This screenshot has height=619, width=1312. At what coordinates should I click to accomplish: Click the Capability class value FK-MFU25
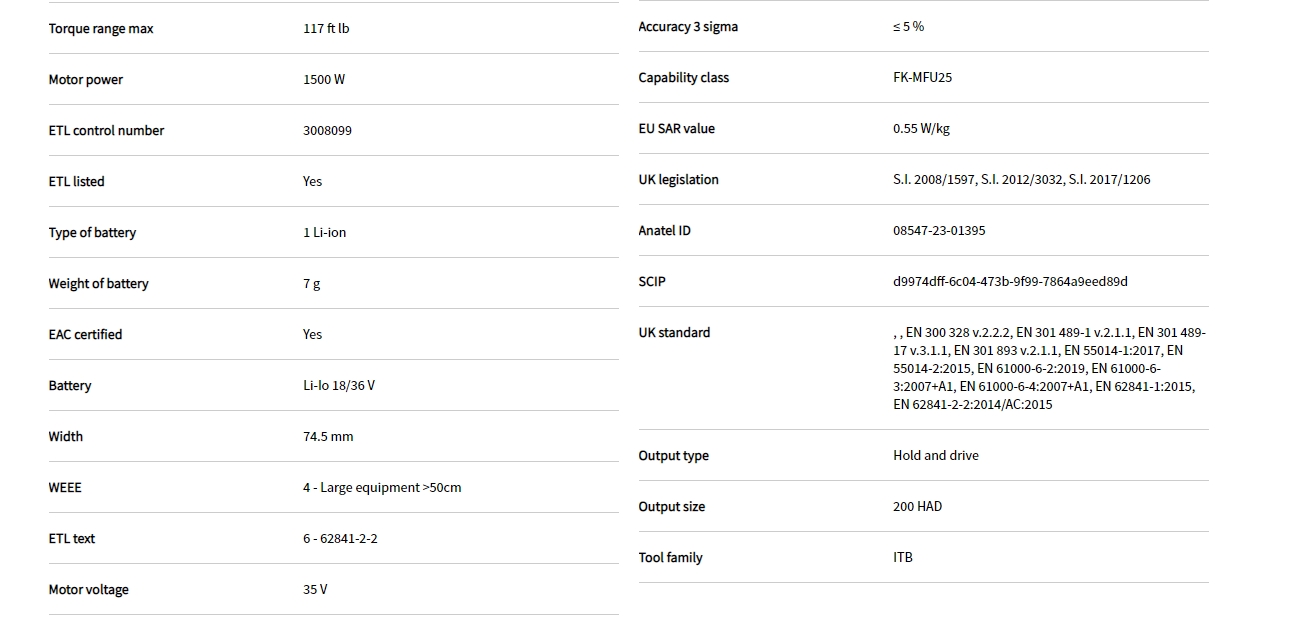click(922, 78)
